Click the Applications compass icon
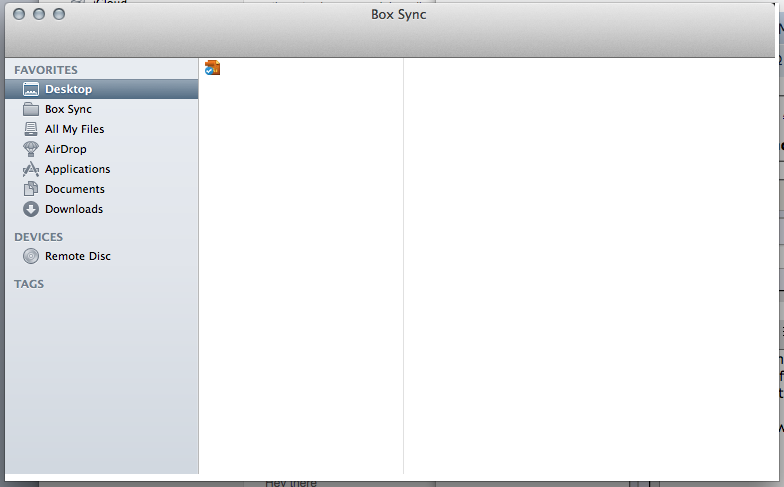The width and height of the screenshot is (784, 487). (30, 170)
